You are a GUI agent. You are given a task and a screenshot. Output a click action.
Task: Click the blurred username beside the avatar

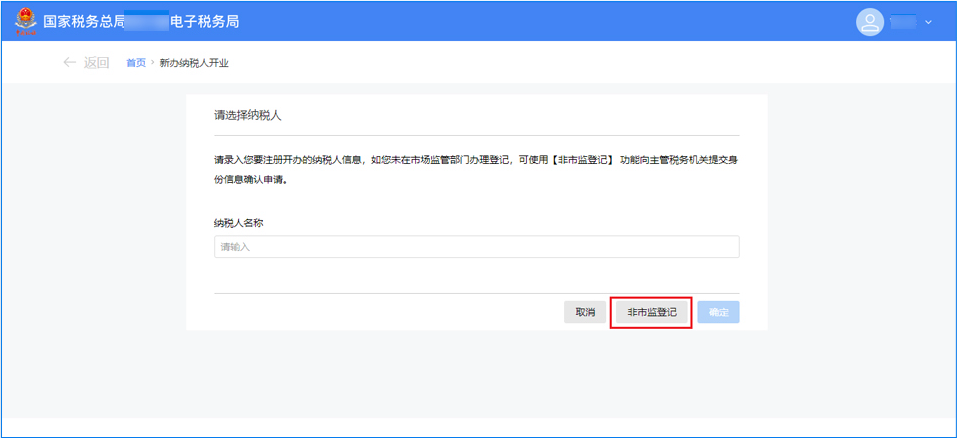coord(903,22)
